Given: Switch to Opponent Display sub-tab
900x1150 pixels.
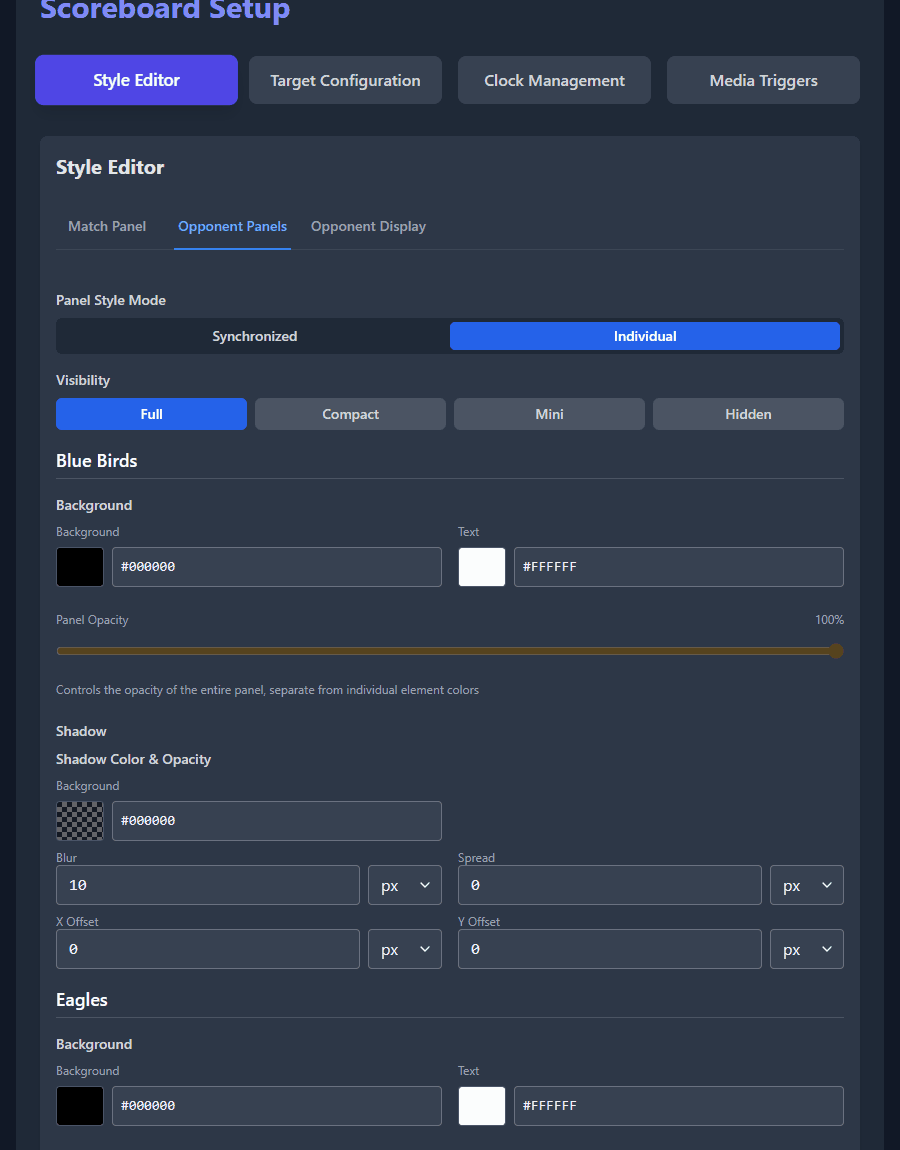Looking at the screenshot, I should point(368,227).
